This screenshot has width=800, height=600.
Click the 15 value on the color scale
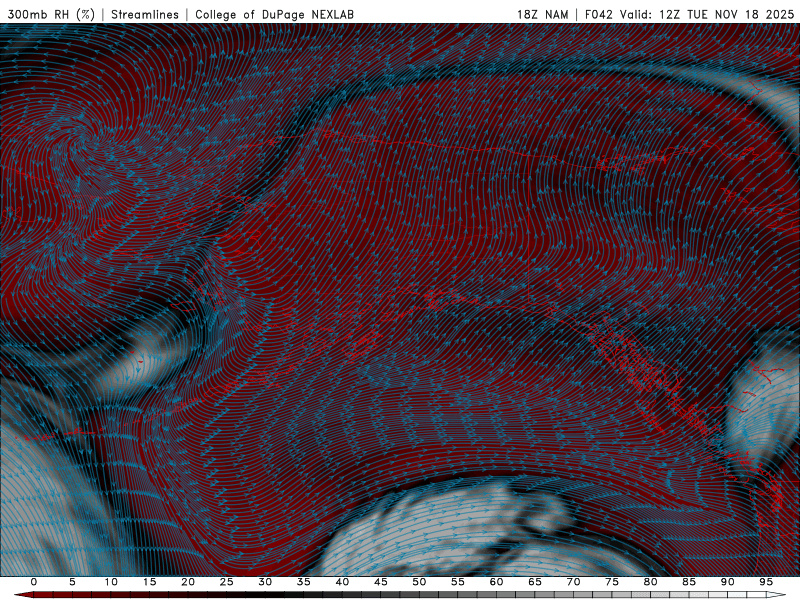point(149,582)
